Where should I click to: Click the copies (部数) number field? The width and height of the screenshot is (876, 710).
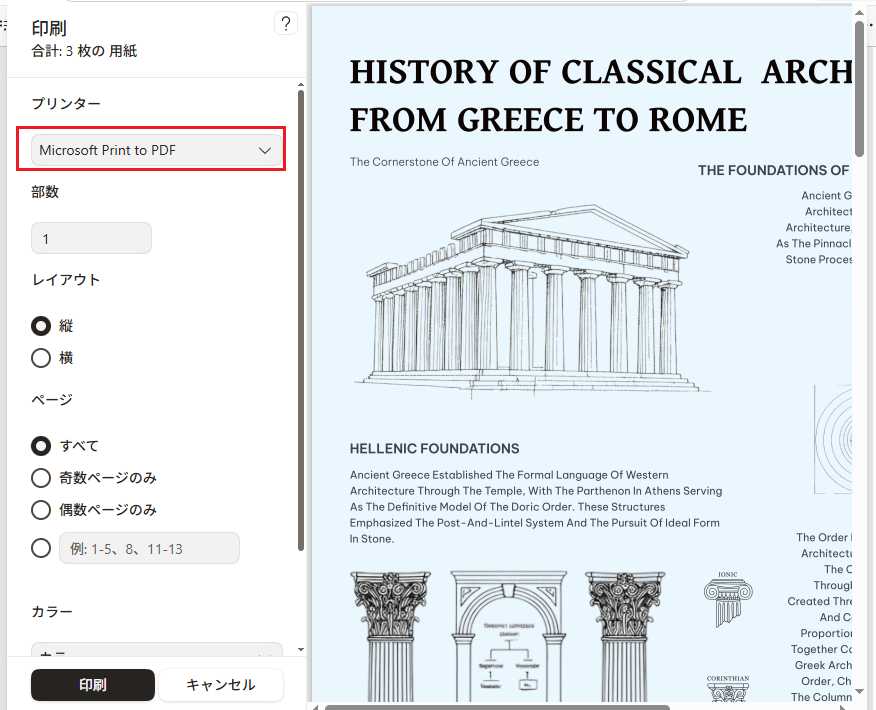pos(91,239)
